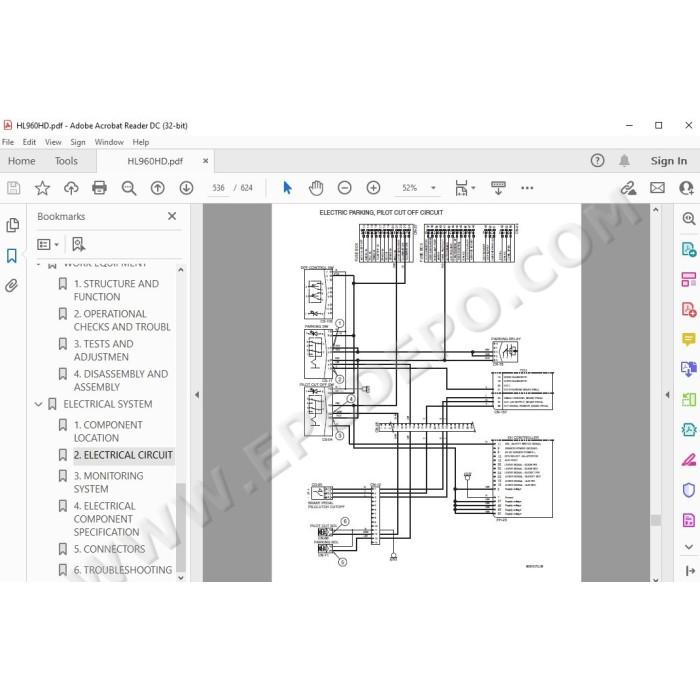The width and height of the screenshot is (700, 700).
Task: Activate the hand pan tool
Action: click(x=316, y=188)
